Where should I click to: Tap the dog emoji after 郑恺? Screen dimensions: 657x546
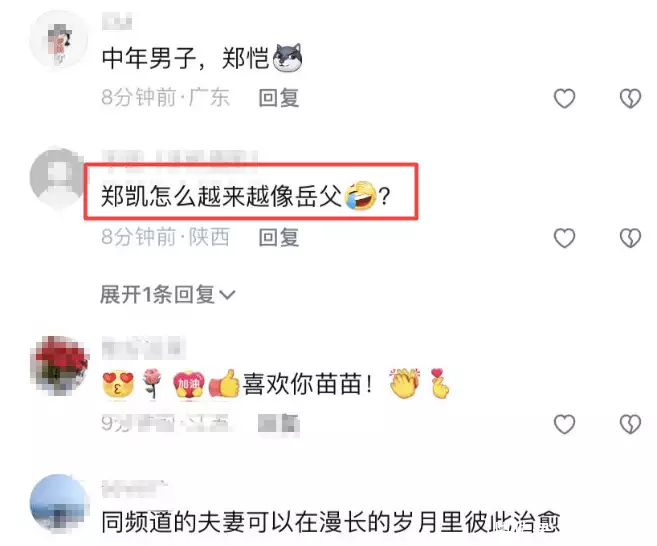(x=287, y=57)
